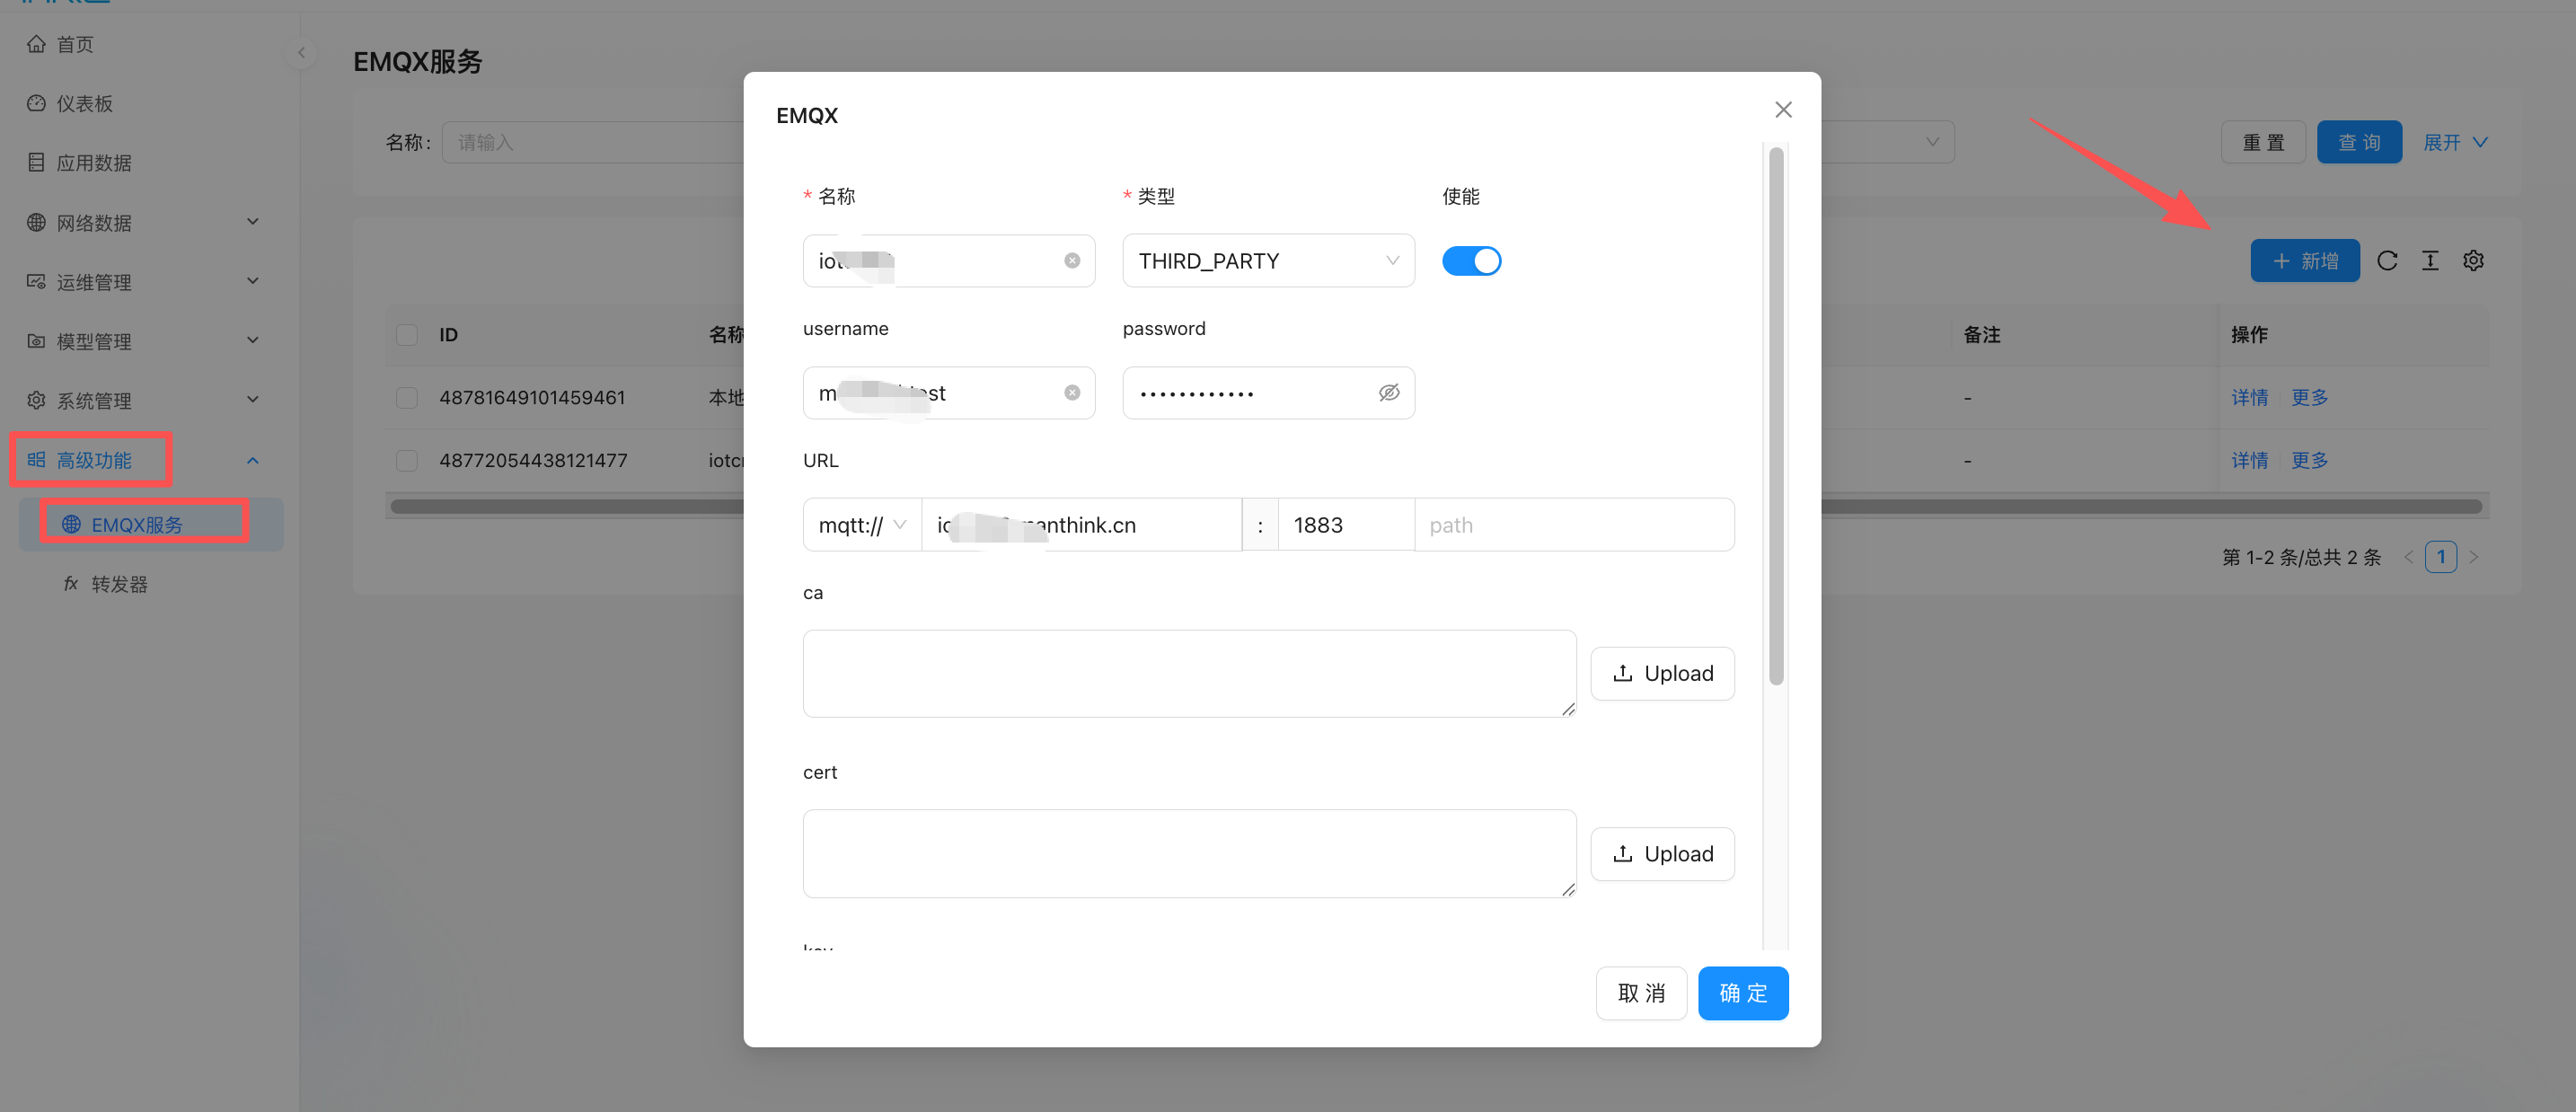Close the EMQX dialog with X
The height and width of the screenshot is (1112, 2576).
(x=1783, y=110)
